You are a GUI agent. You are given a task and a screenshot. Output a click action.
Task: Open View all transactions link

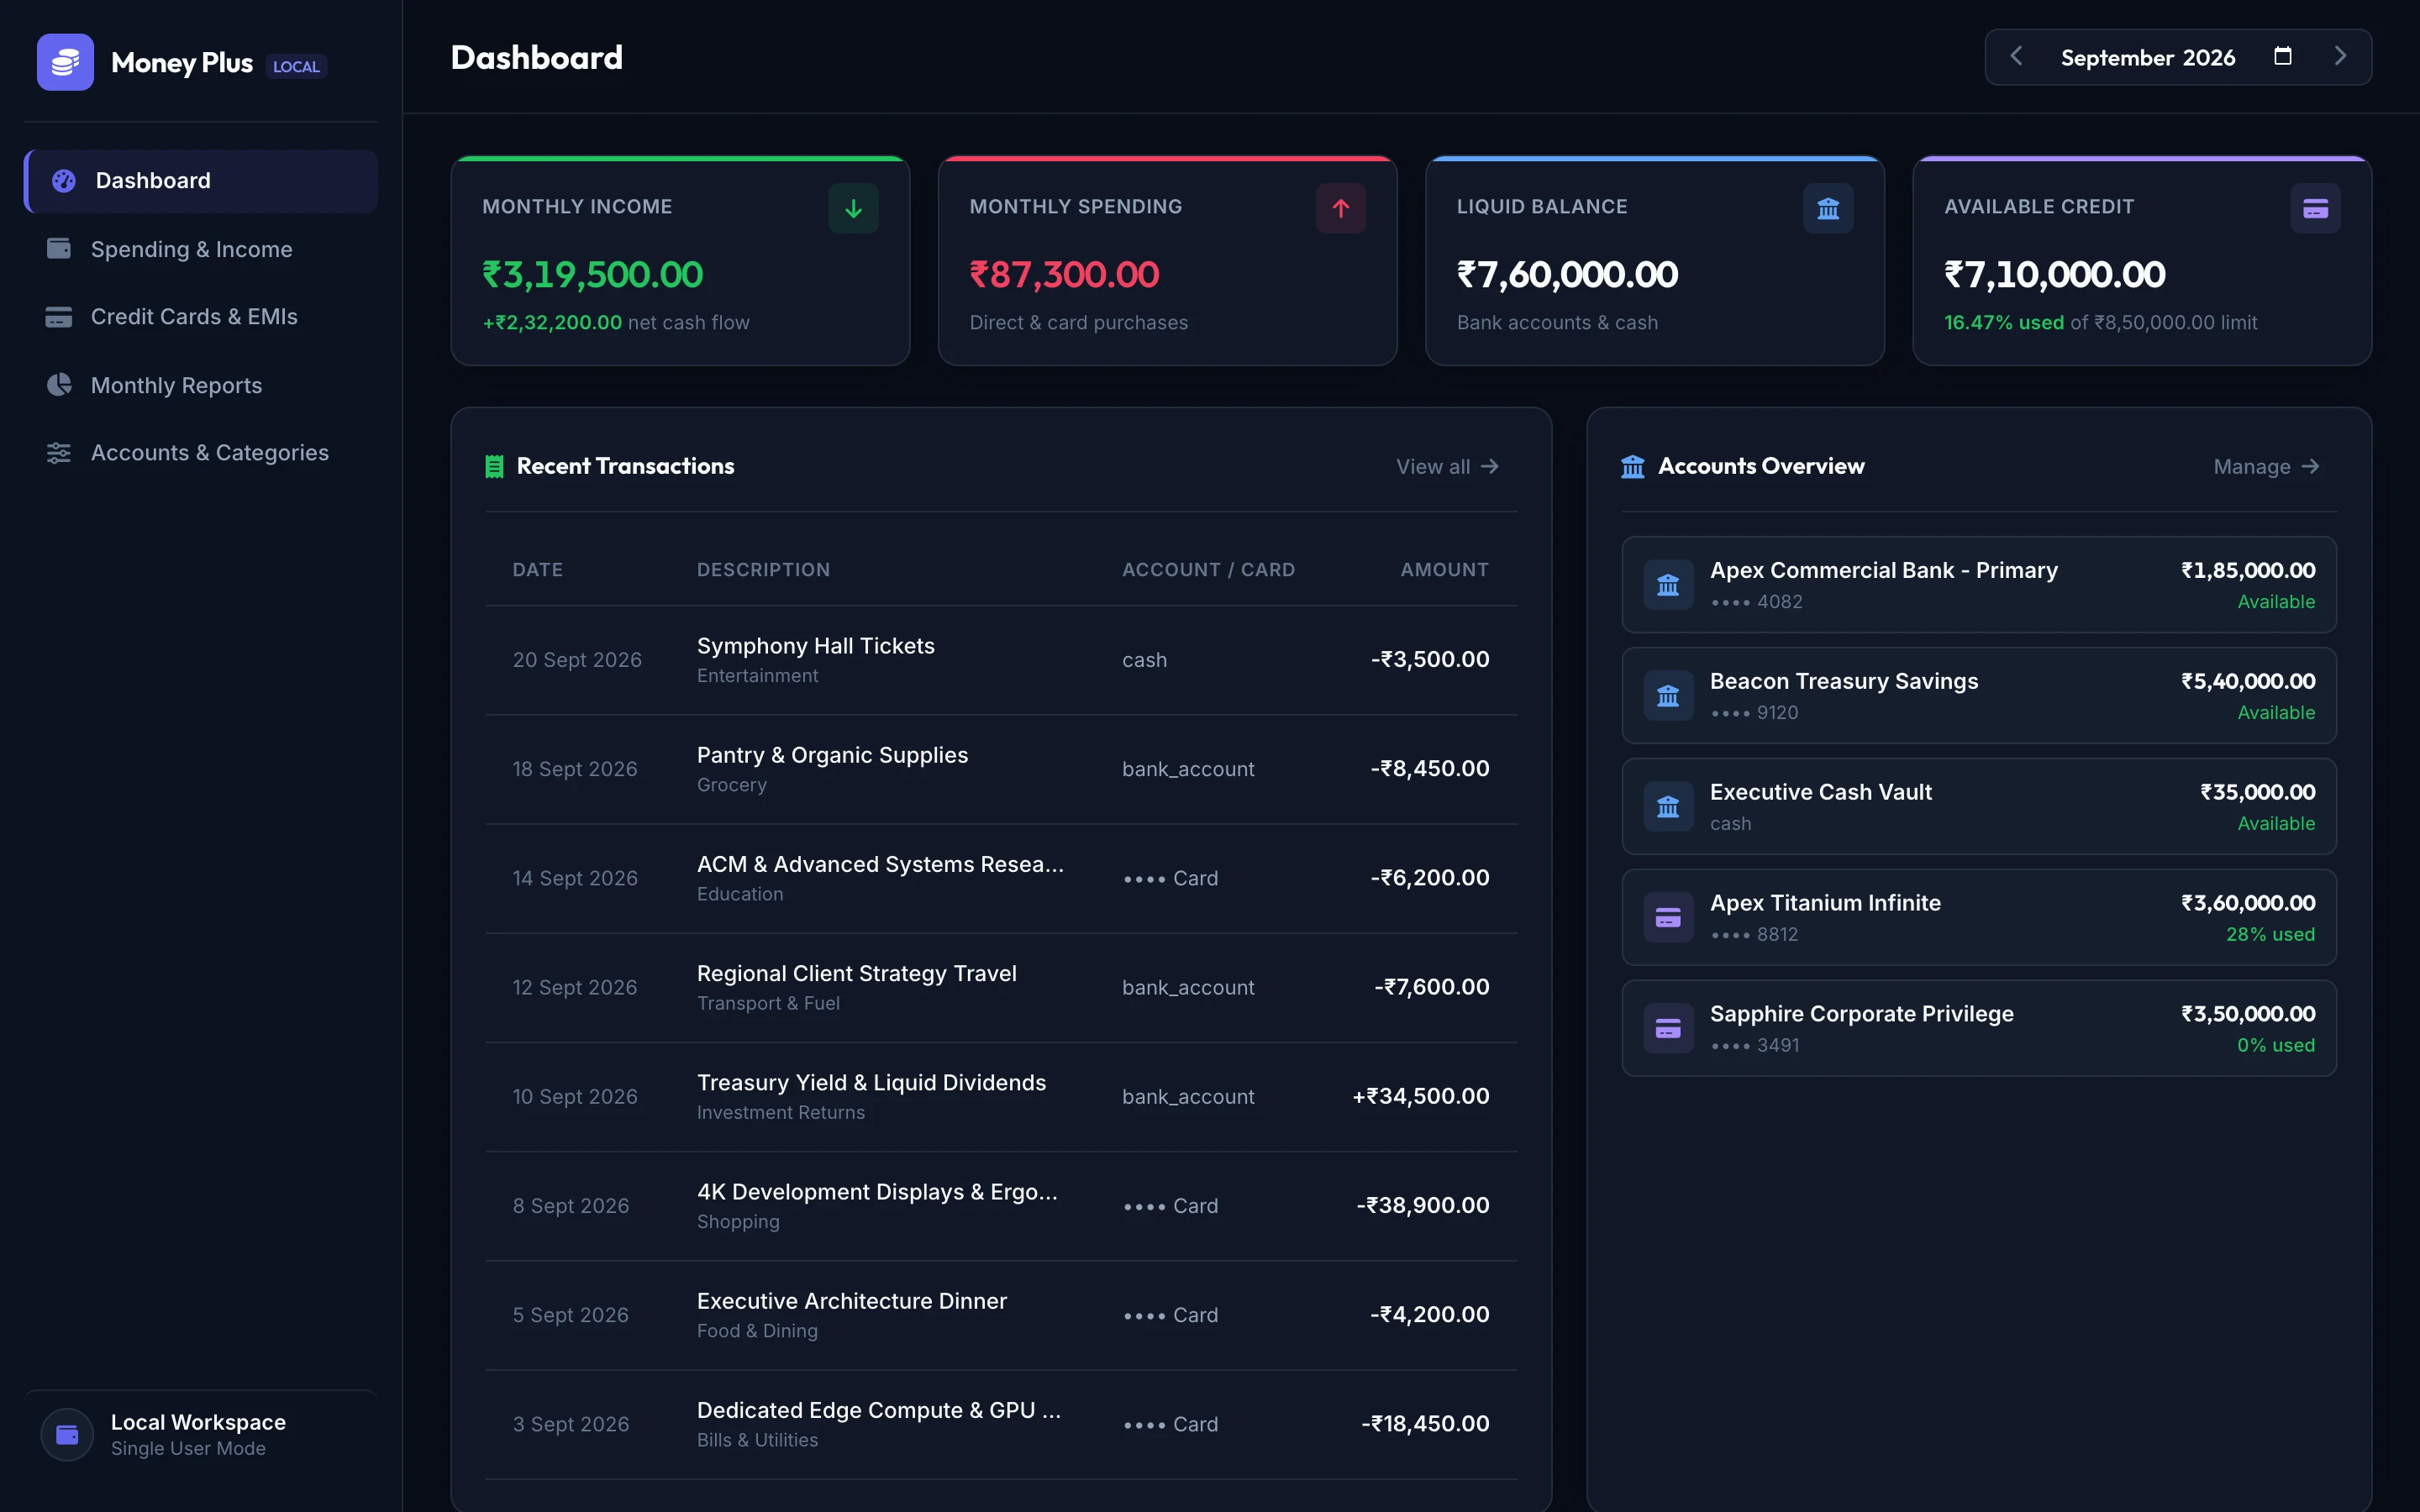pos(1447,467)
